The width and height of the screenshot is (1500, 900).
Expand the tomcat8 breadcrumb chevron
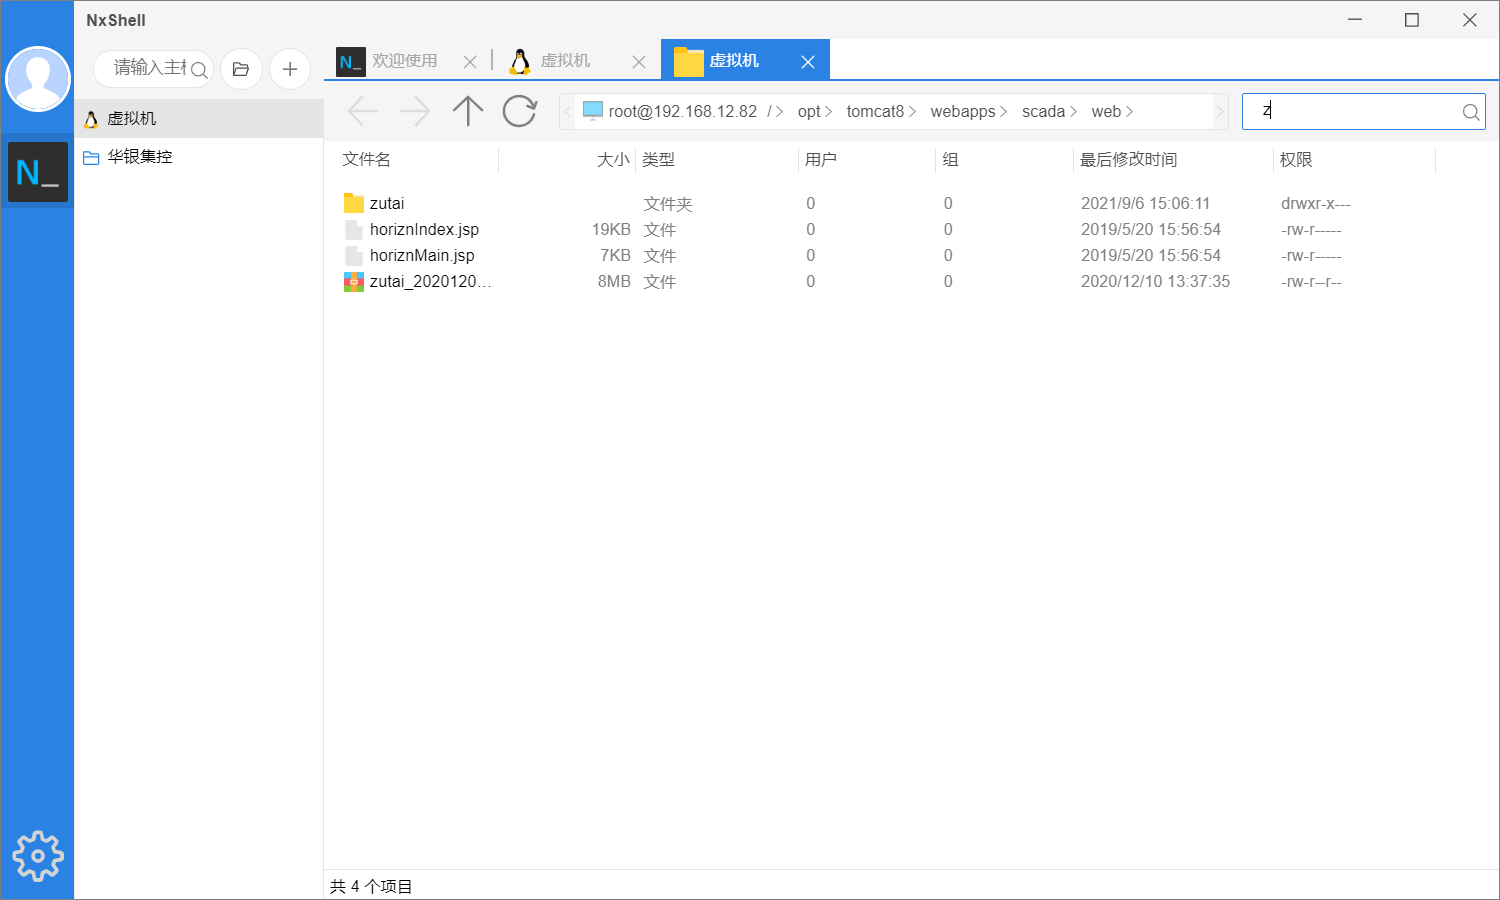pyautogui.click(x=912, y=111)
